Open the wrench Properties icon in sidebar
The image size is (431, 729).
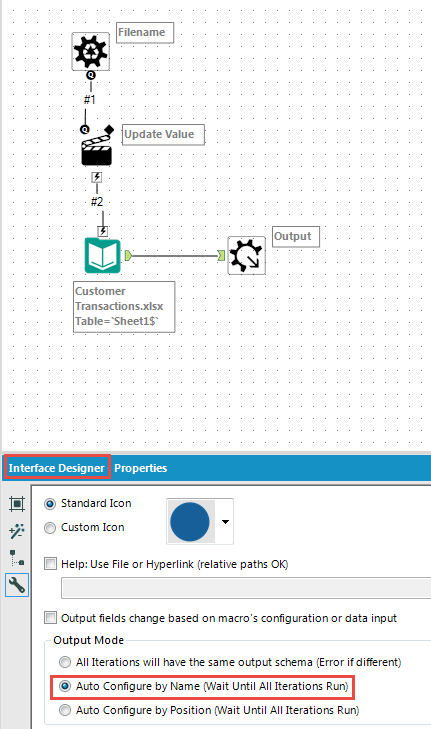tap(17, 585)
